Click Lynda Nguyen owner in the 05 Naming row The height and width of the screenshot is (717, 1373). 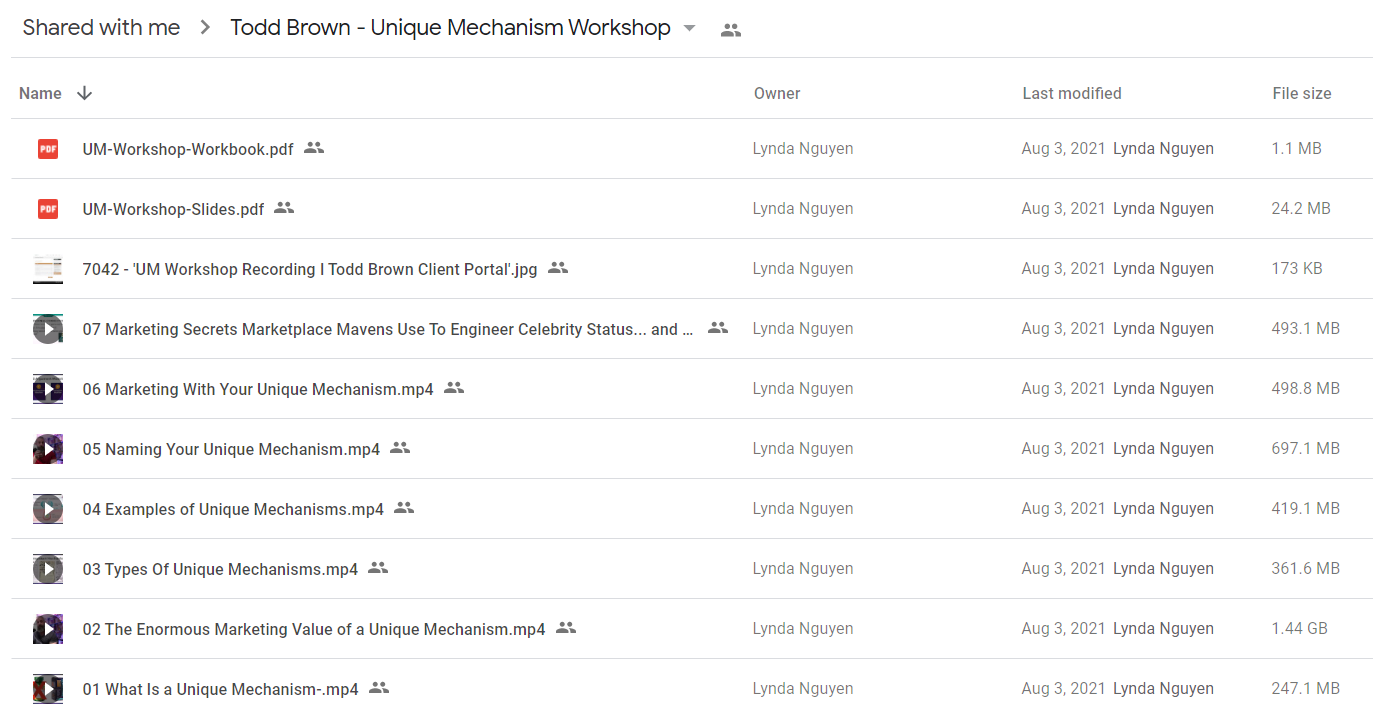(x=803, y=449)
